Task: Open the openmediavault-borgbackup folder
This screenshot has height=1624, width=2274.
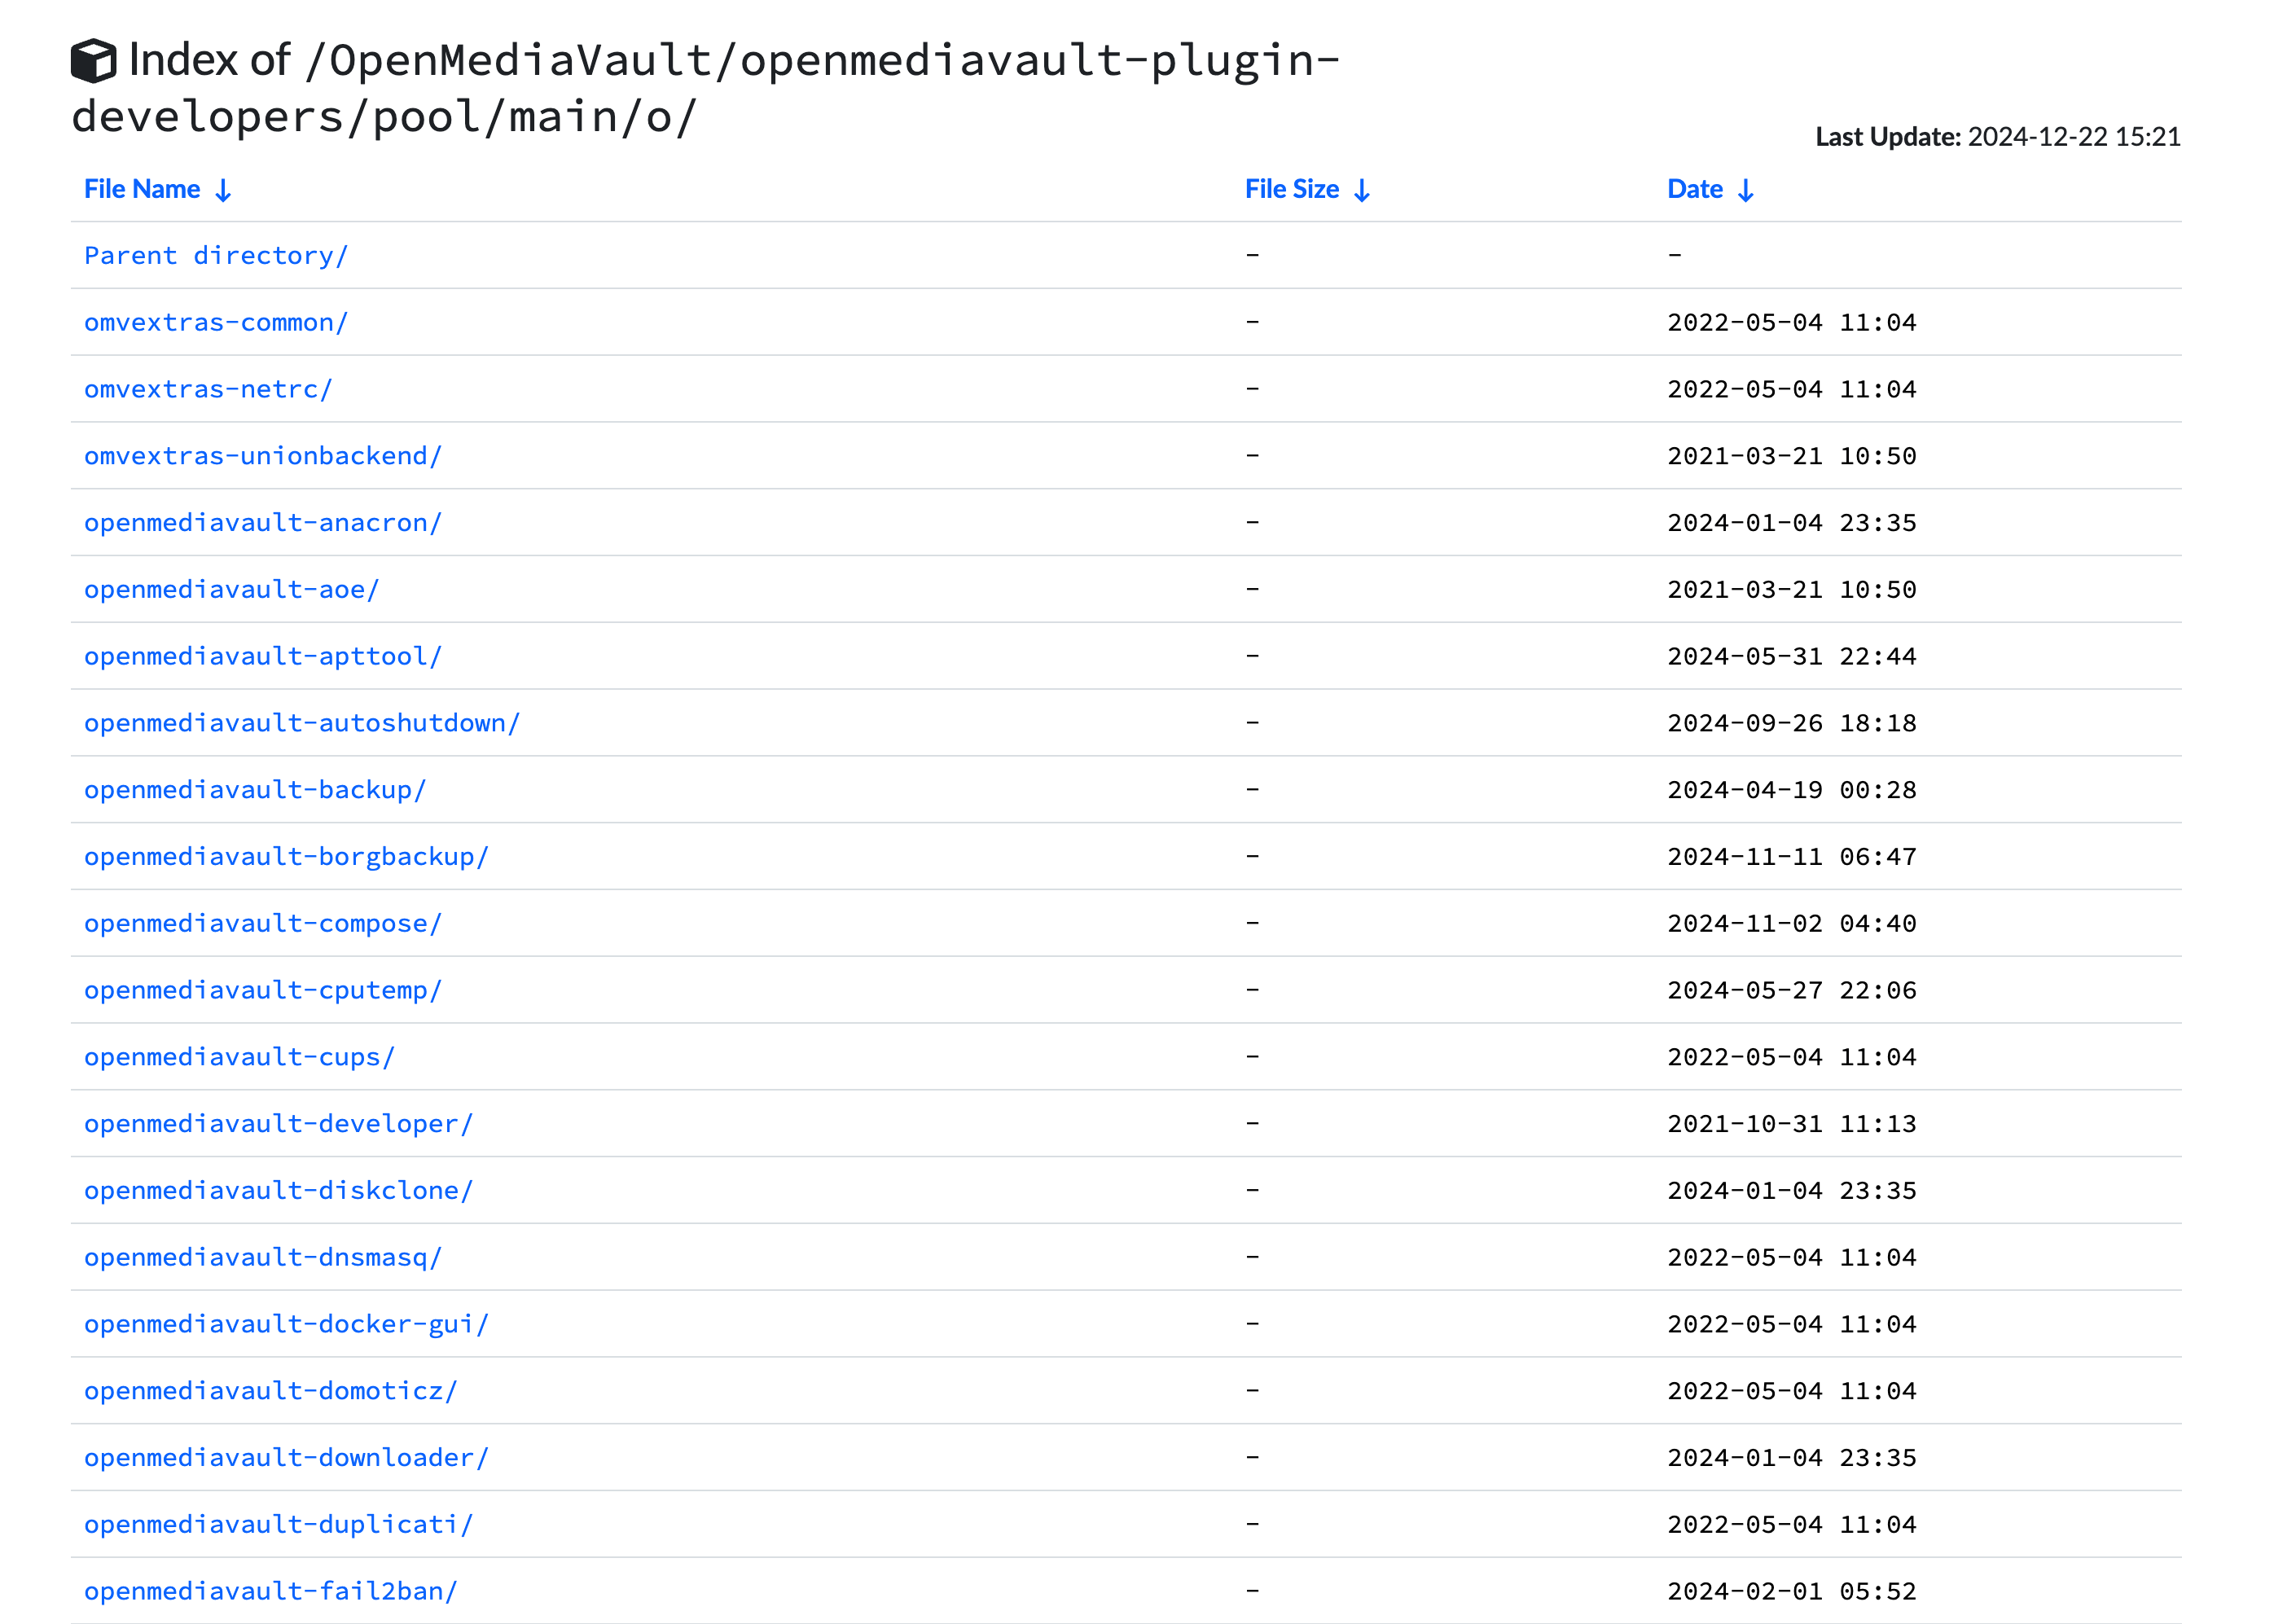Action: point(286,857)
